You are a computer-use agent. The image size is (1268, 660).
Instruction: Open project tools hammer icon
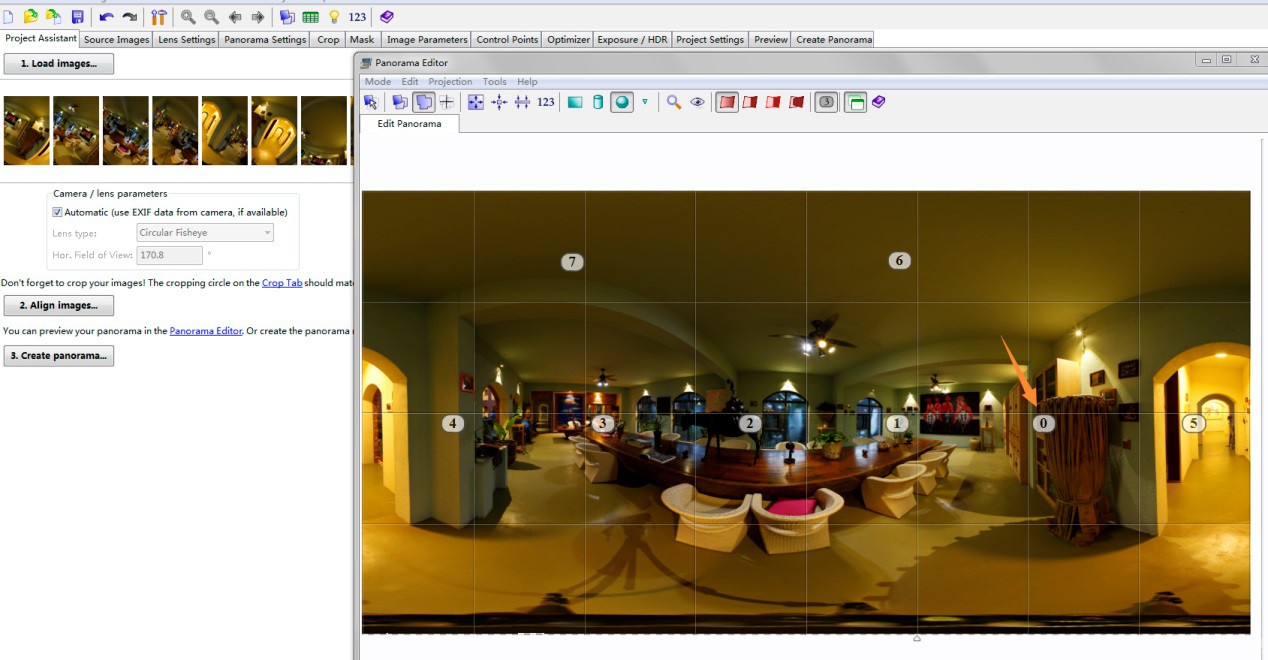click(158, 17)
